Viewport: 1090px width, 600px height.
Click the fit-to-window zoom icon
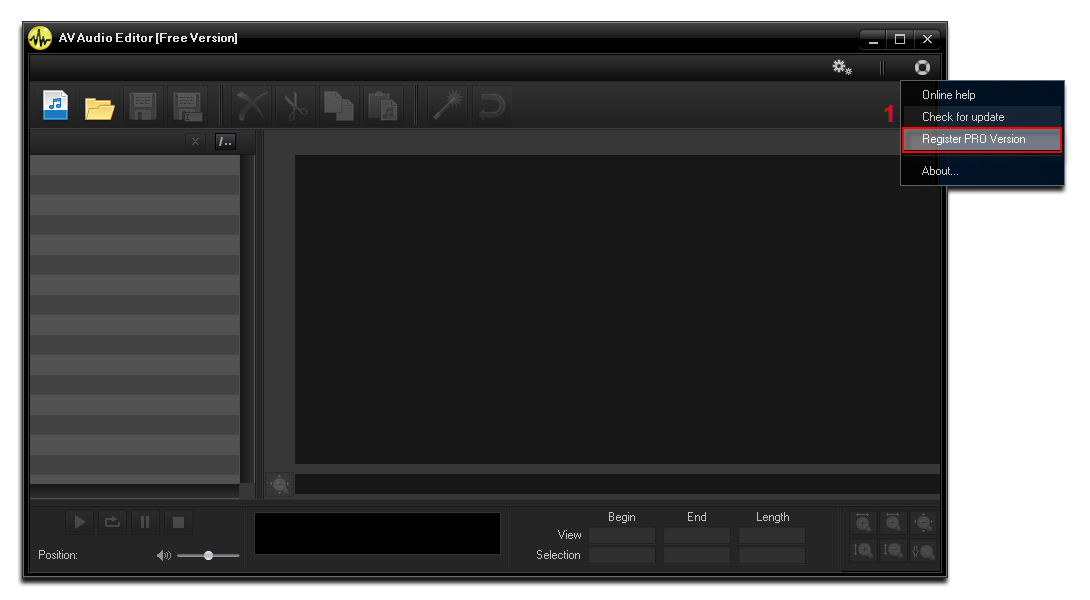click(x=922, y=521)
